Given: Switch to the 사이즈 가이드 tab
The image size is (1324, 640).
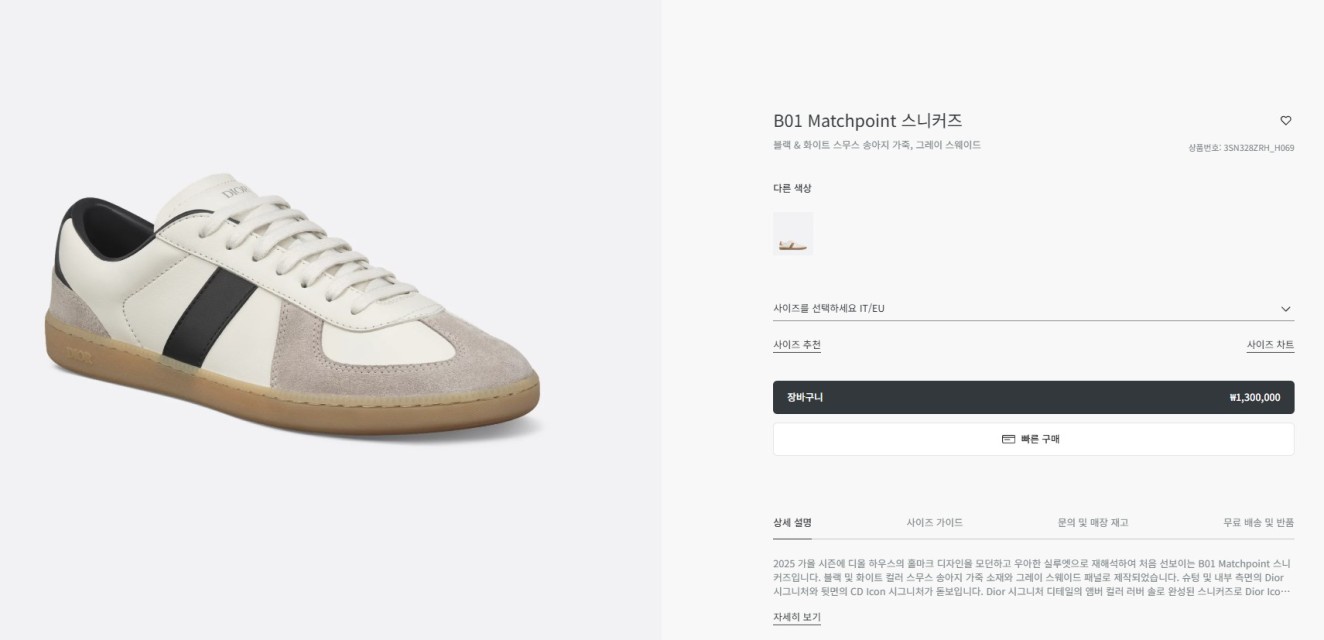Looking at the screenshot, I should pos(934,522).
